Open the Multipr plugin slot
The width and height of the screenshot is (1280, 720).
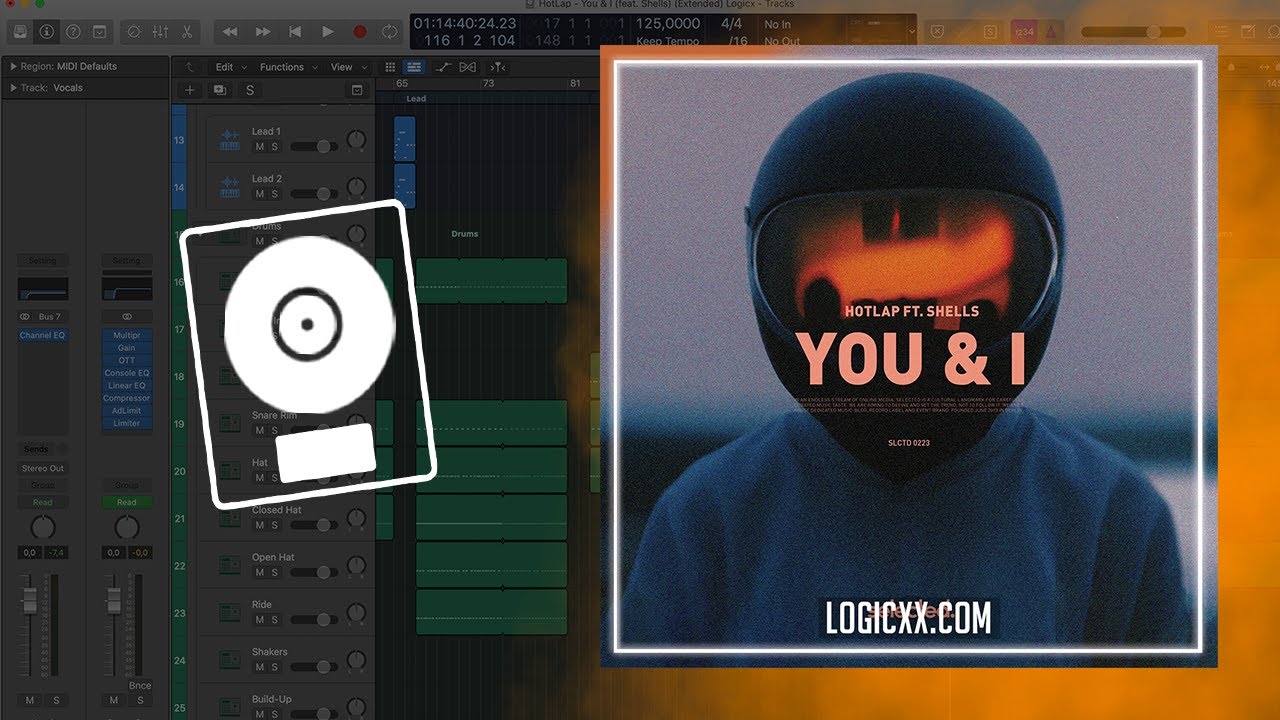click(126, 336)
